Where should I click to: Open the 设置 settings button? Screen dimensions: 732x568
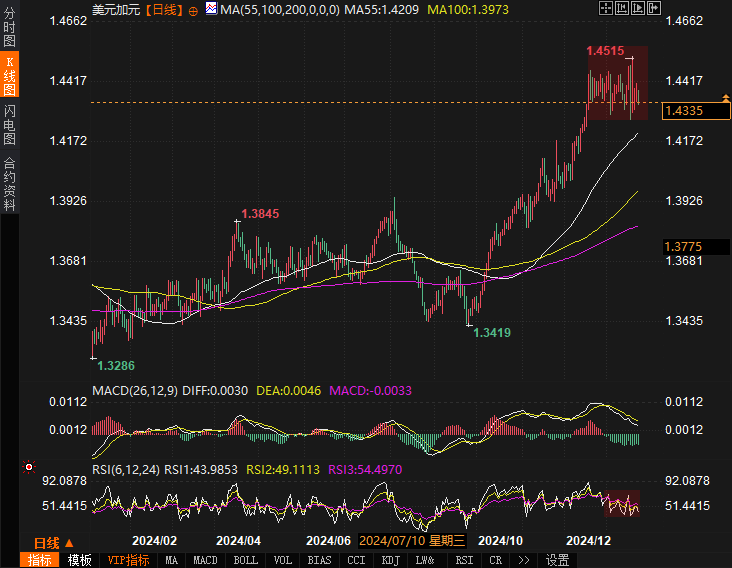557,560
